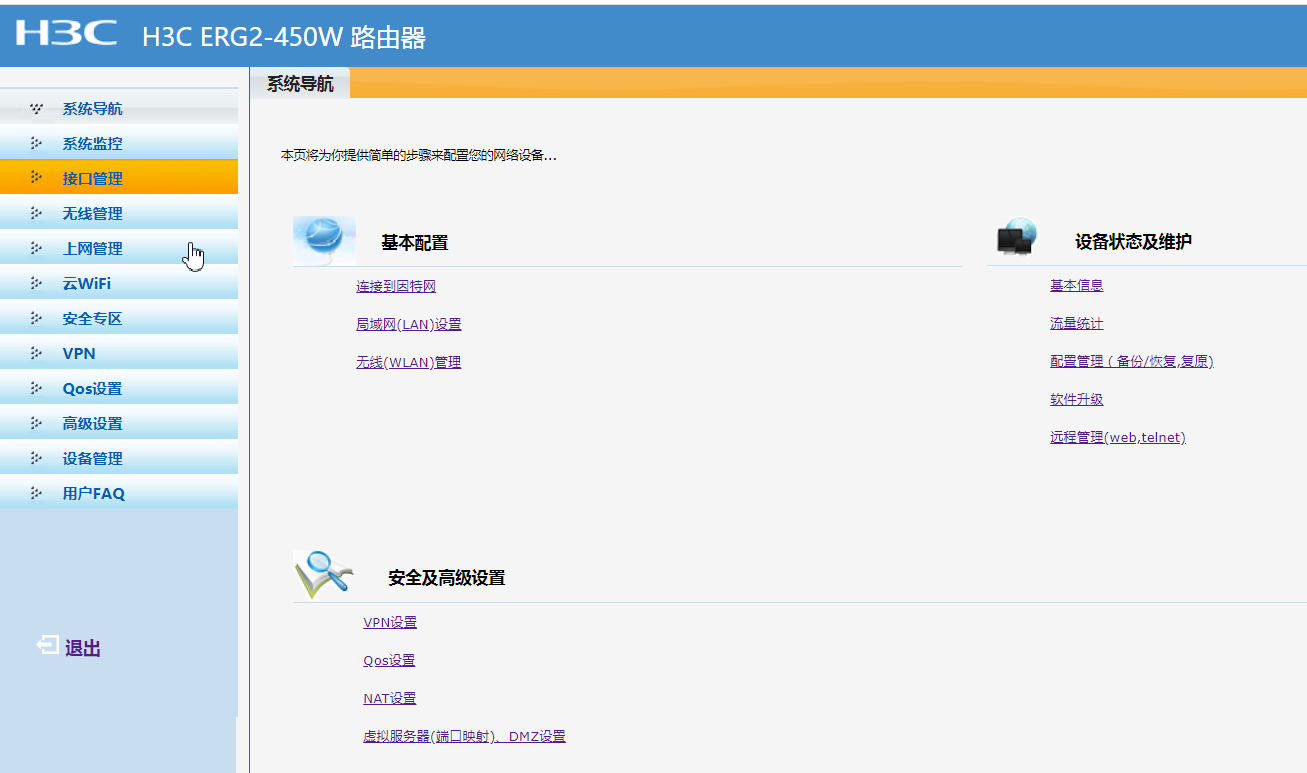Click the H3C ERG2-450W 路由器 title

(x=284, y=37)
